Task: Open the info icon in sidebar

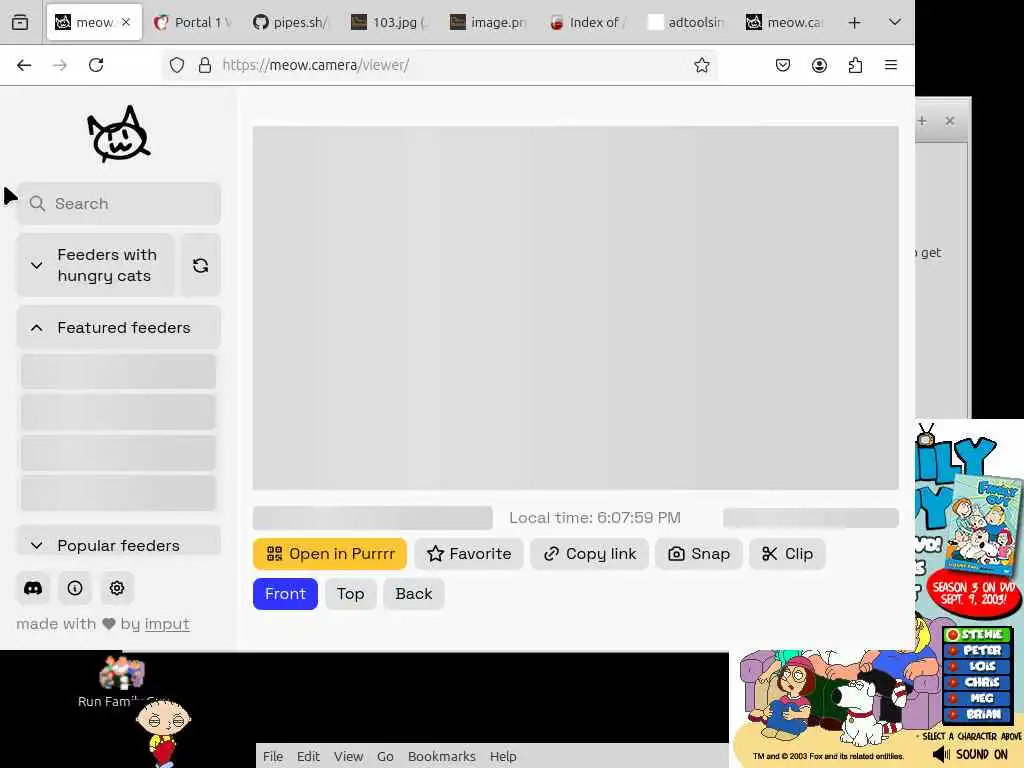Action: click(x=75, y=588)
